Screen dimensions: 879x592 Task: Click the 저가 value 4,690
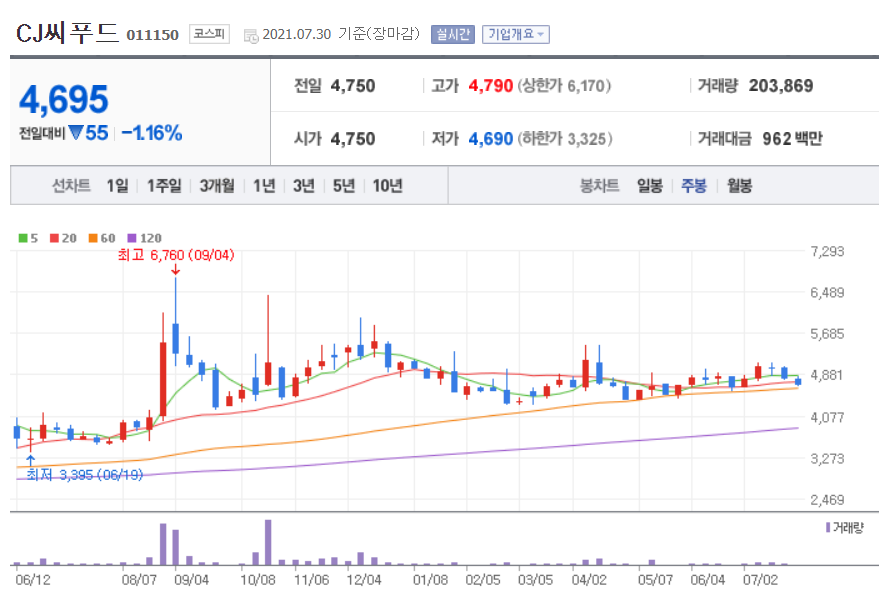point(491,138)
